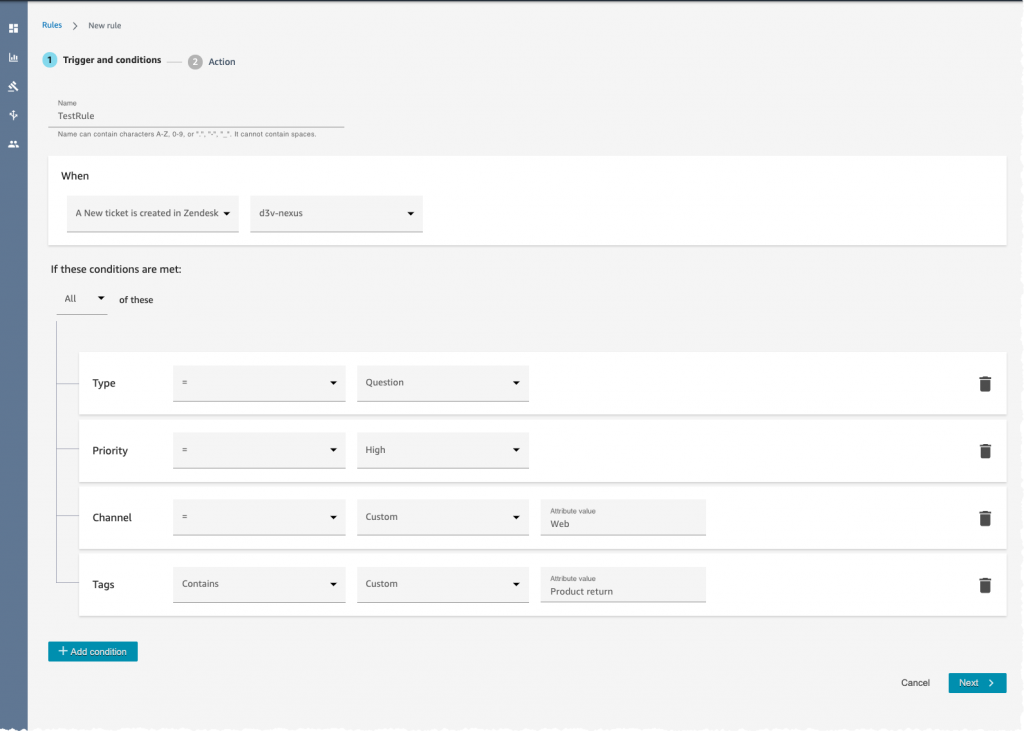Open the users icon in sidebar
Image resolution: width=1024 pixels, height=731 pixels.
(x=13, y=144)
